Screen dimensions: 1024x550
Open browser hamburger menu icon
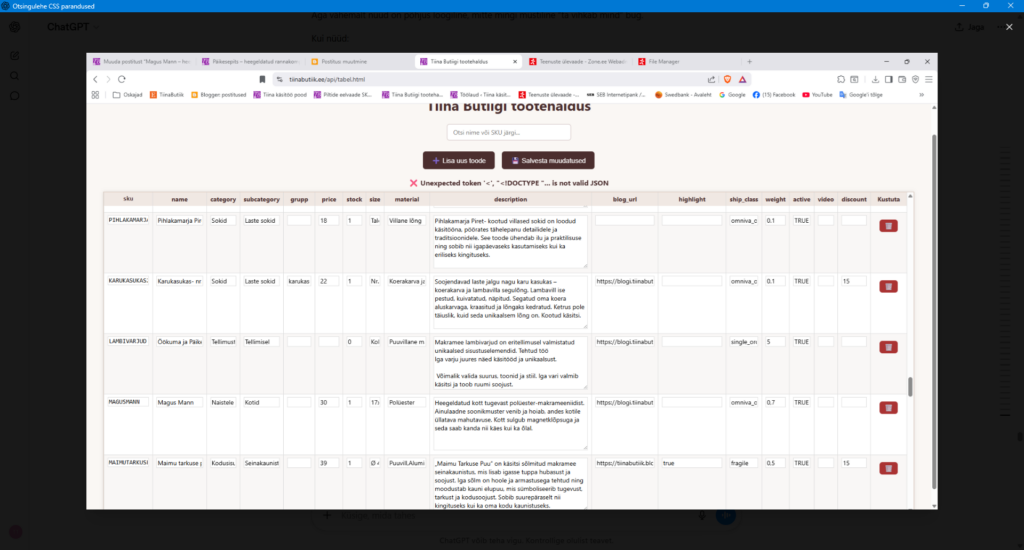[x=929, y=79]
